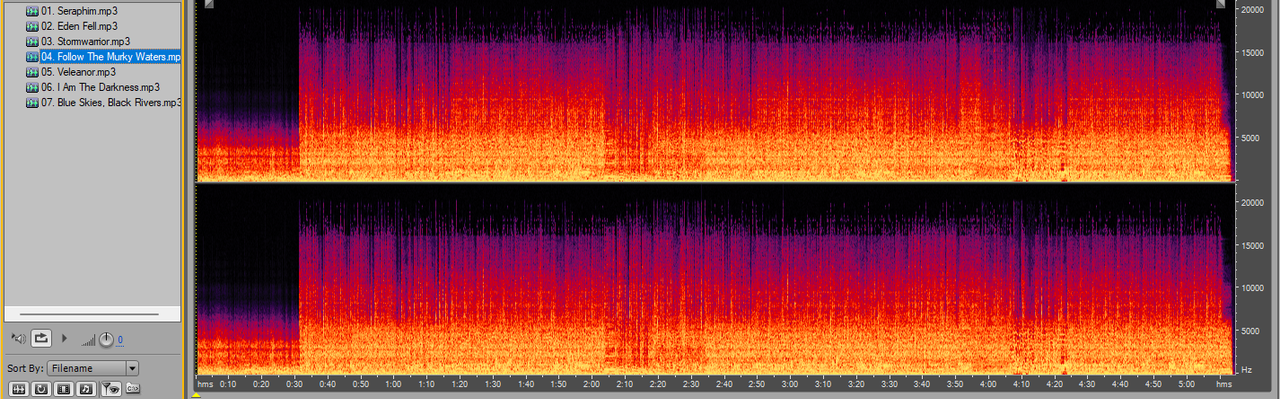Click the 5:00 mark on the time ruler
The image size is (1280, 399).
pyautogui.click(x=1186, y=384)
